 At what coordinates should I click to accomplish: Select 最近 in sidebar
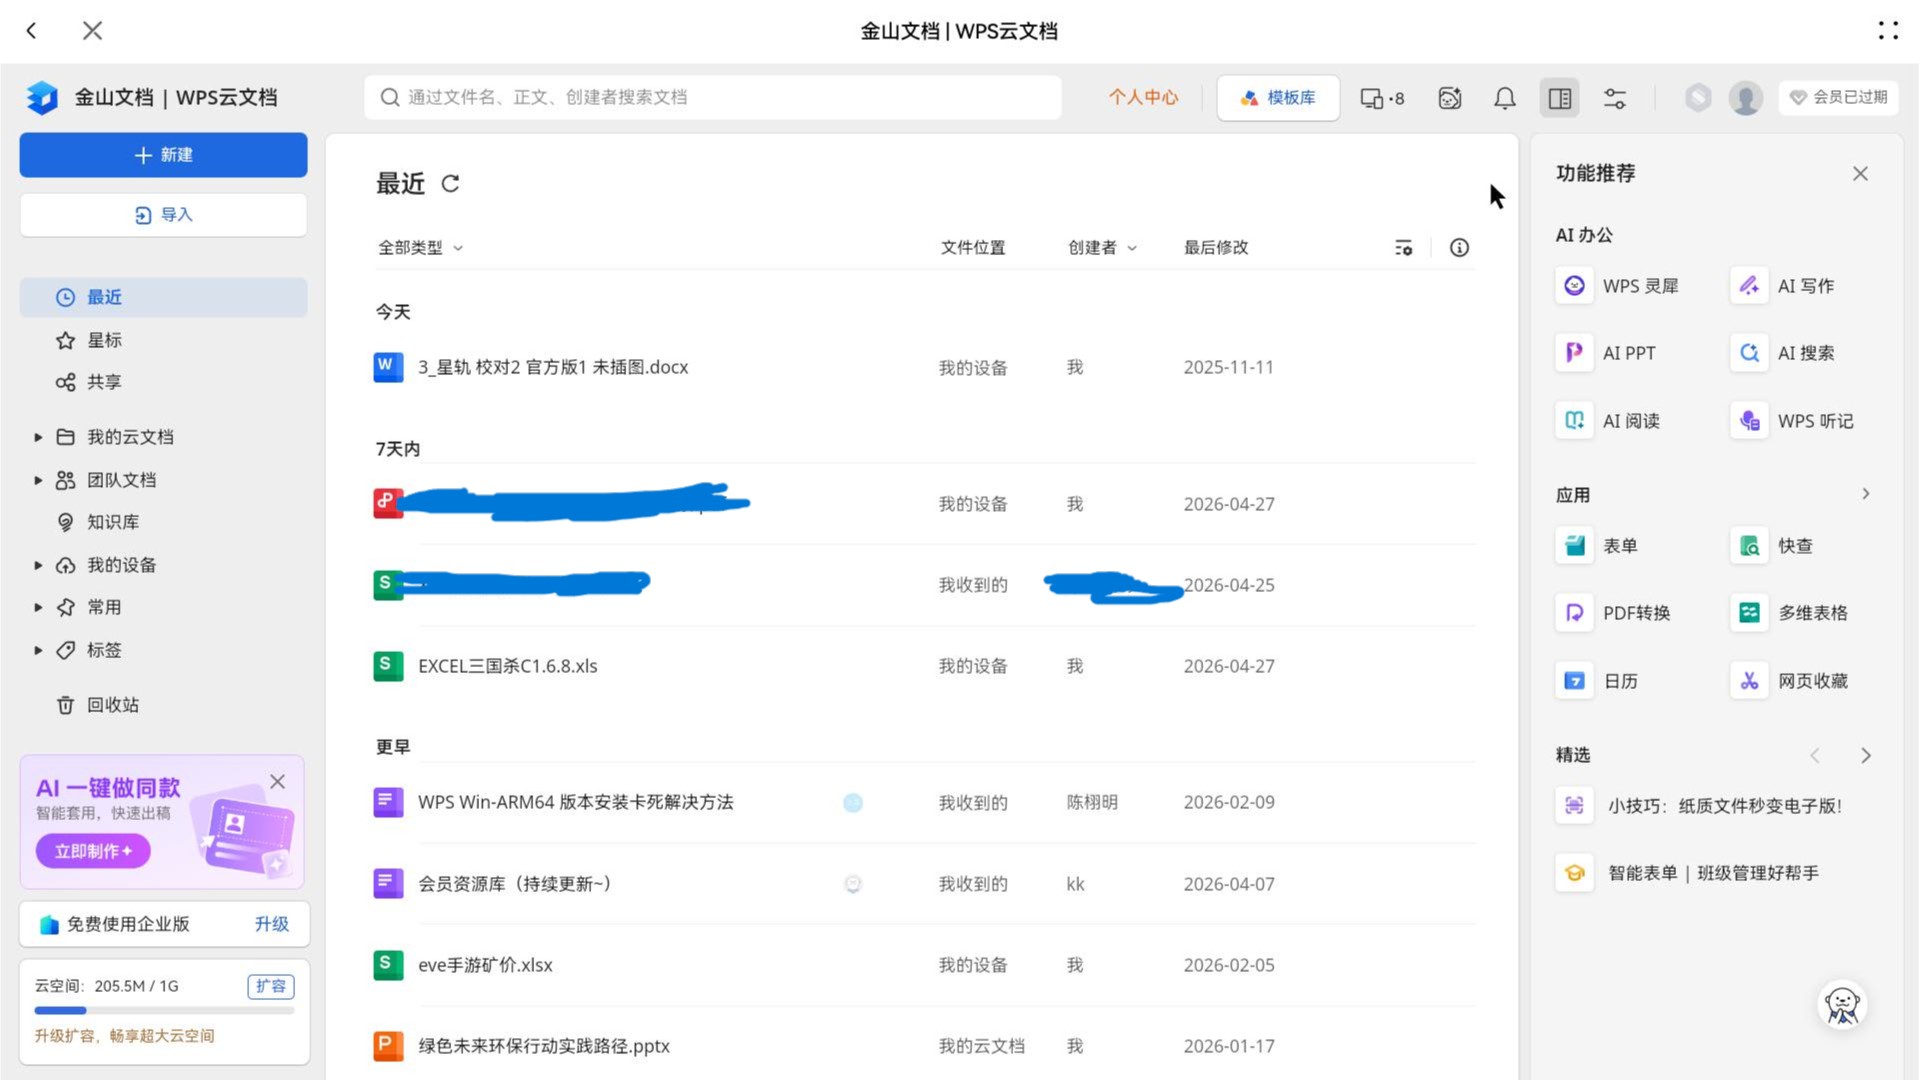click(x=163, y=298)
